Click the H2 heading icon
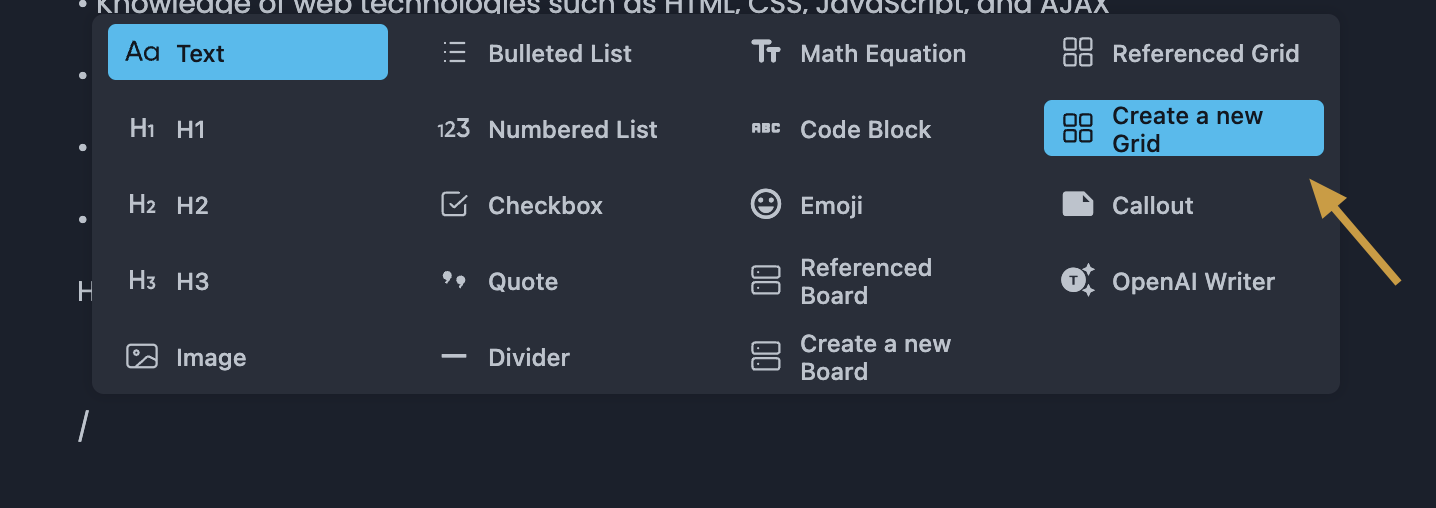 (x=142, y=205)
